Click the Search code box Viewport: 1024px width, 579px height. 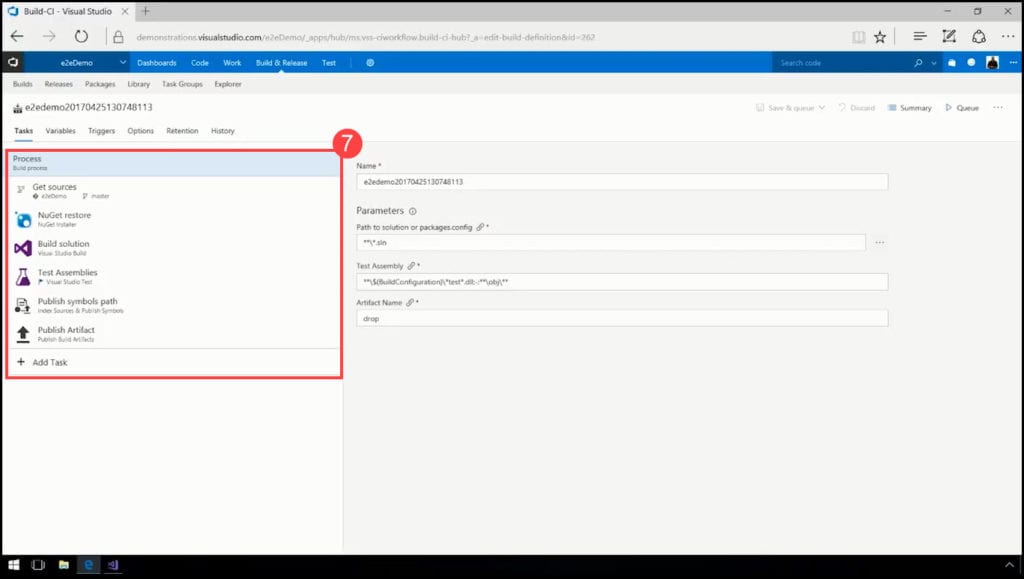(840, 63)
